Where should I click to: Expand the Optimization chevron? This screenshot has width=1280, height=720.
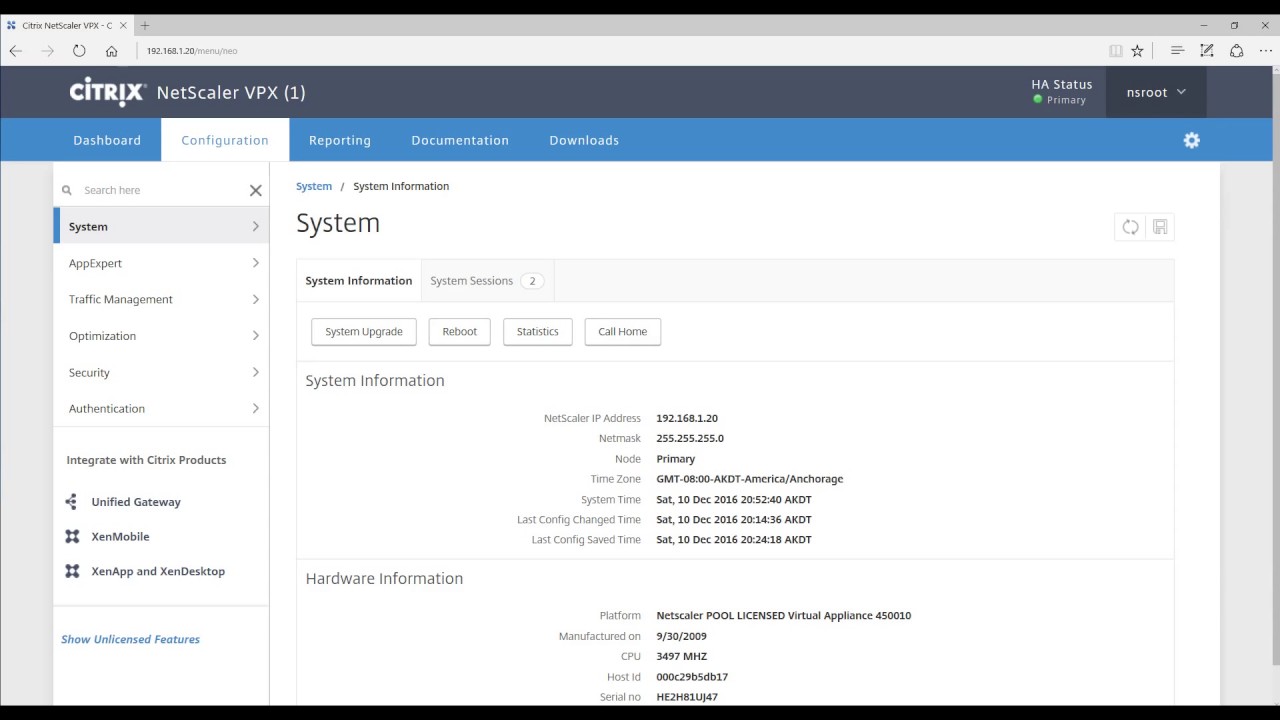point(255,336)
